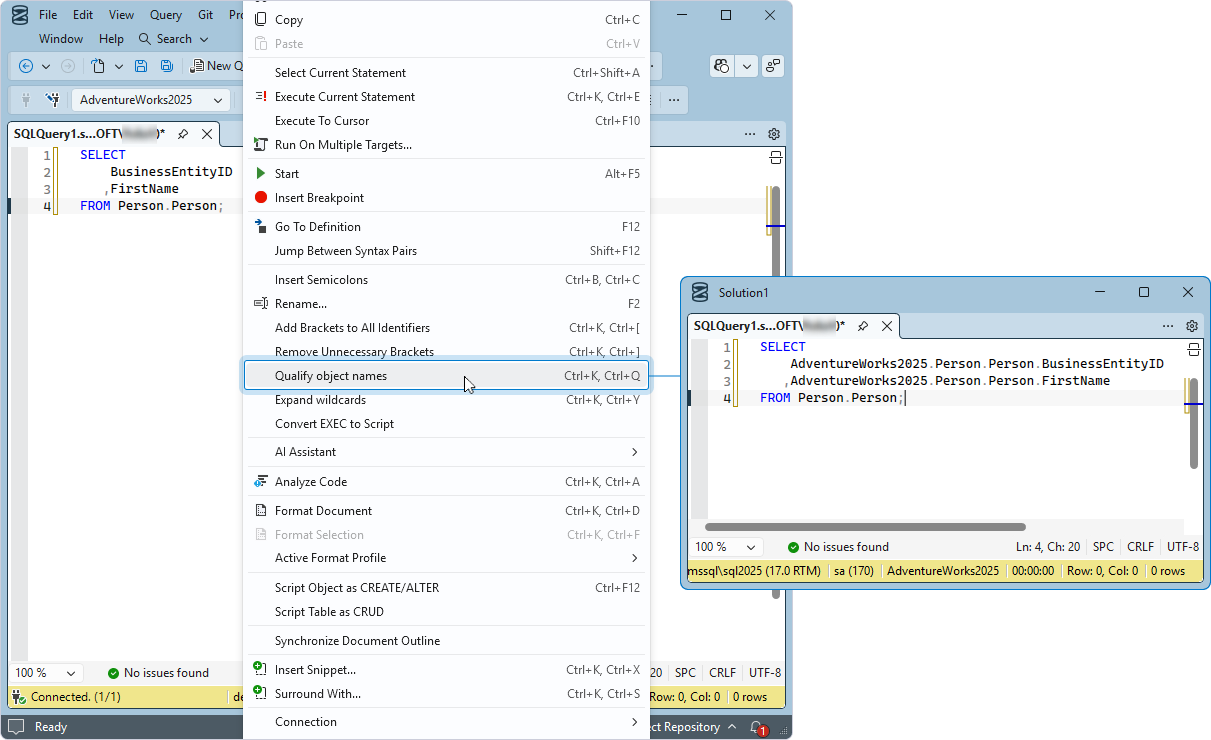This screenshot has height=740, width=1211.
Task: Click the horizontal scrollbar in Solution1 editor
Action: 865,527
